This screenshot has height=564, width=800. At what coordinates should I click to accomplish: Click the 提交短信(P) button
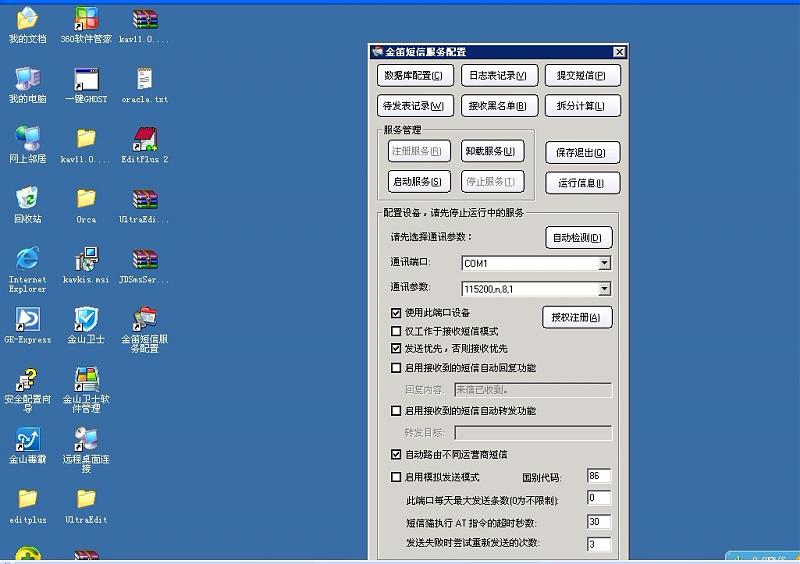click(582, 76)
